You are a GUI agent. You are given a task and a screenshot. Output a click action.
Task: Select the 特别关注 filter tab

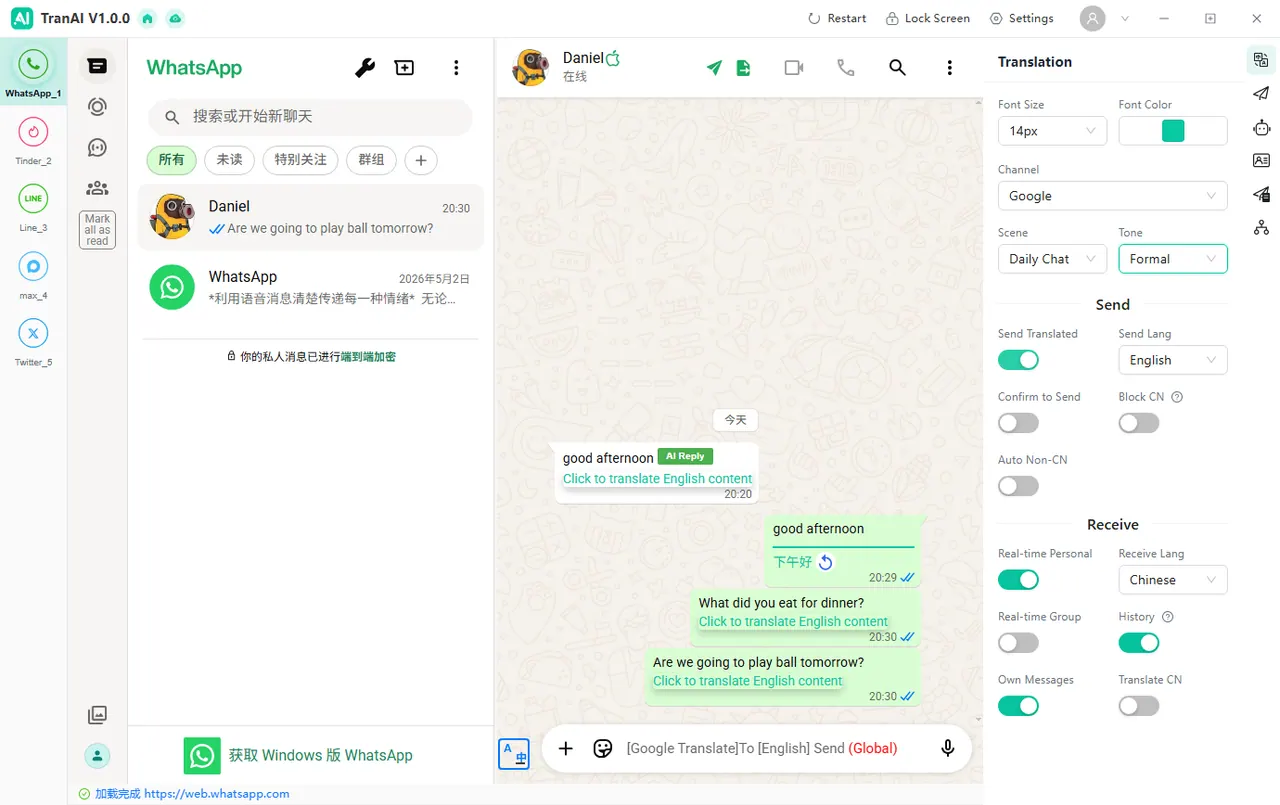(300, 160)
